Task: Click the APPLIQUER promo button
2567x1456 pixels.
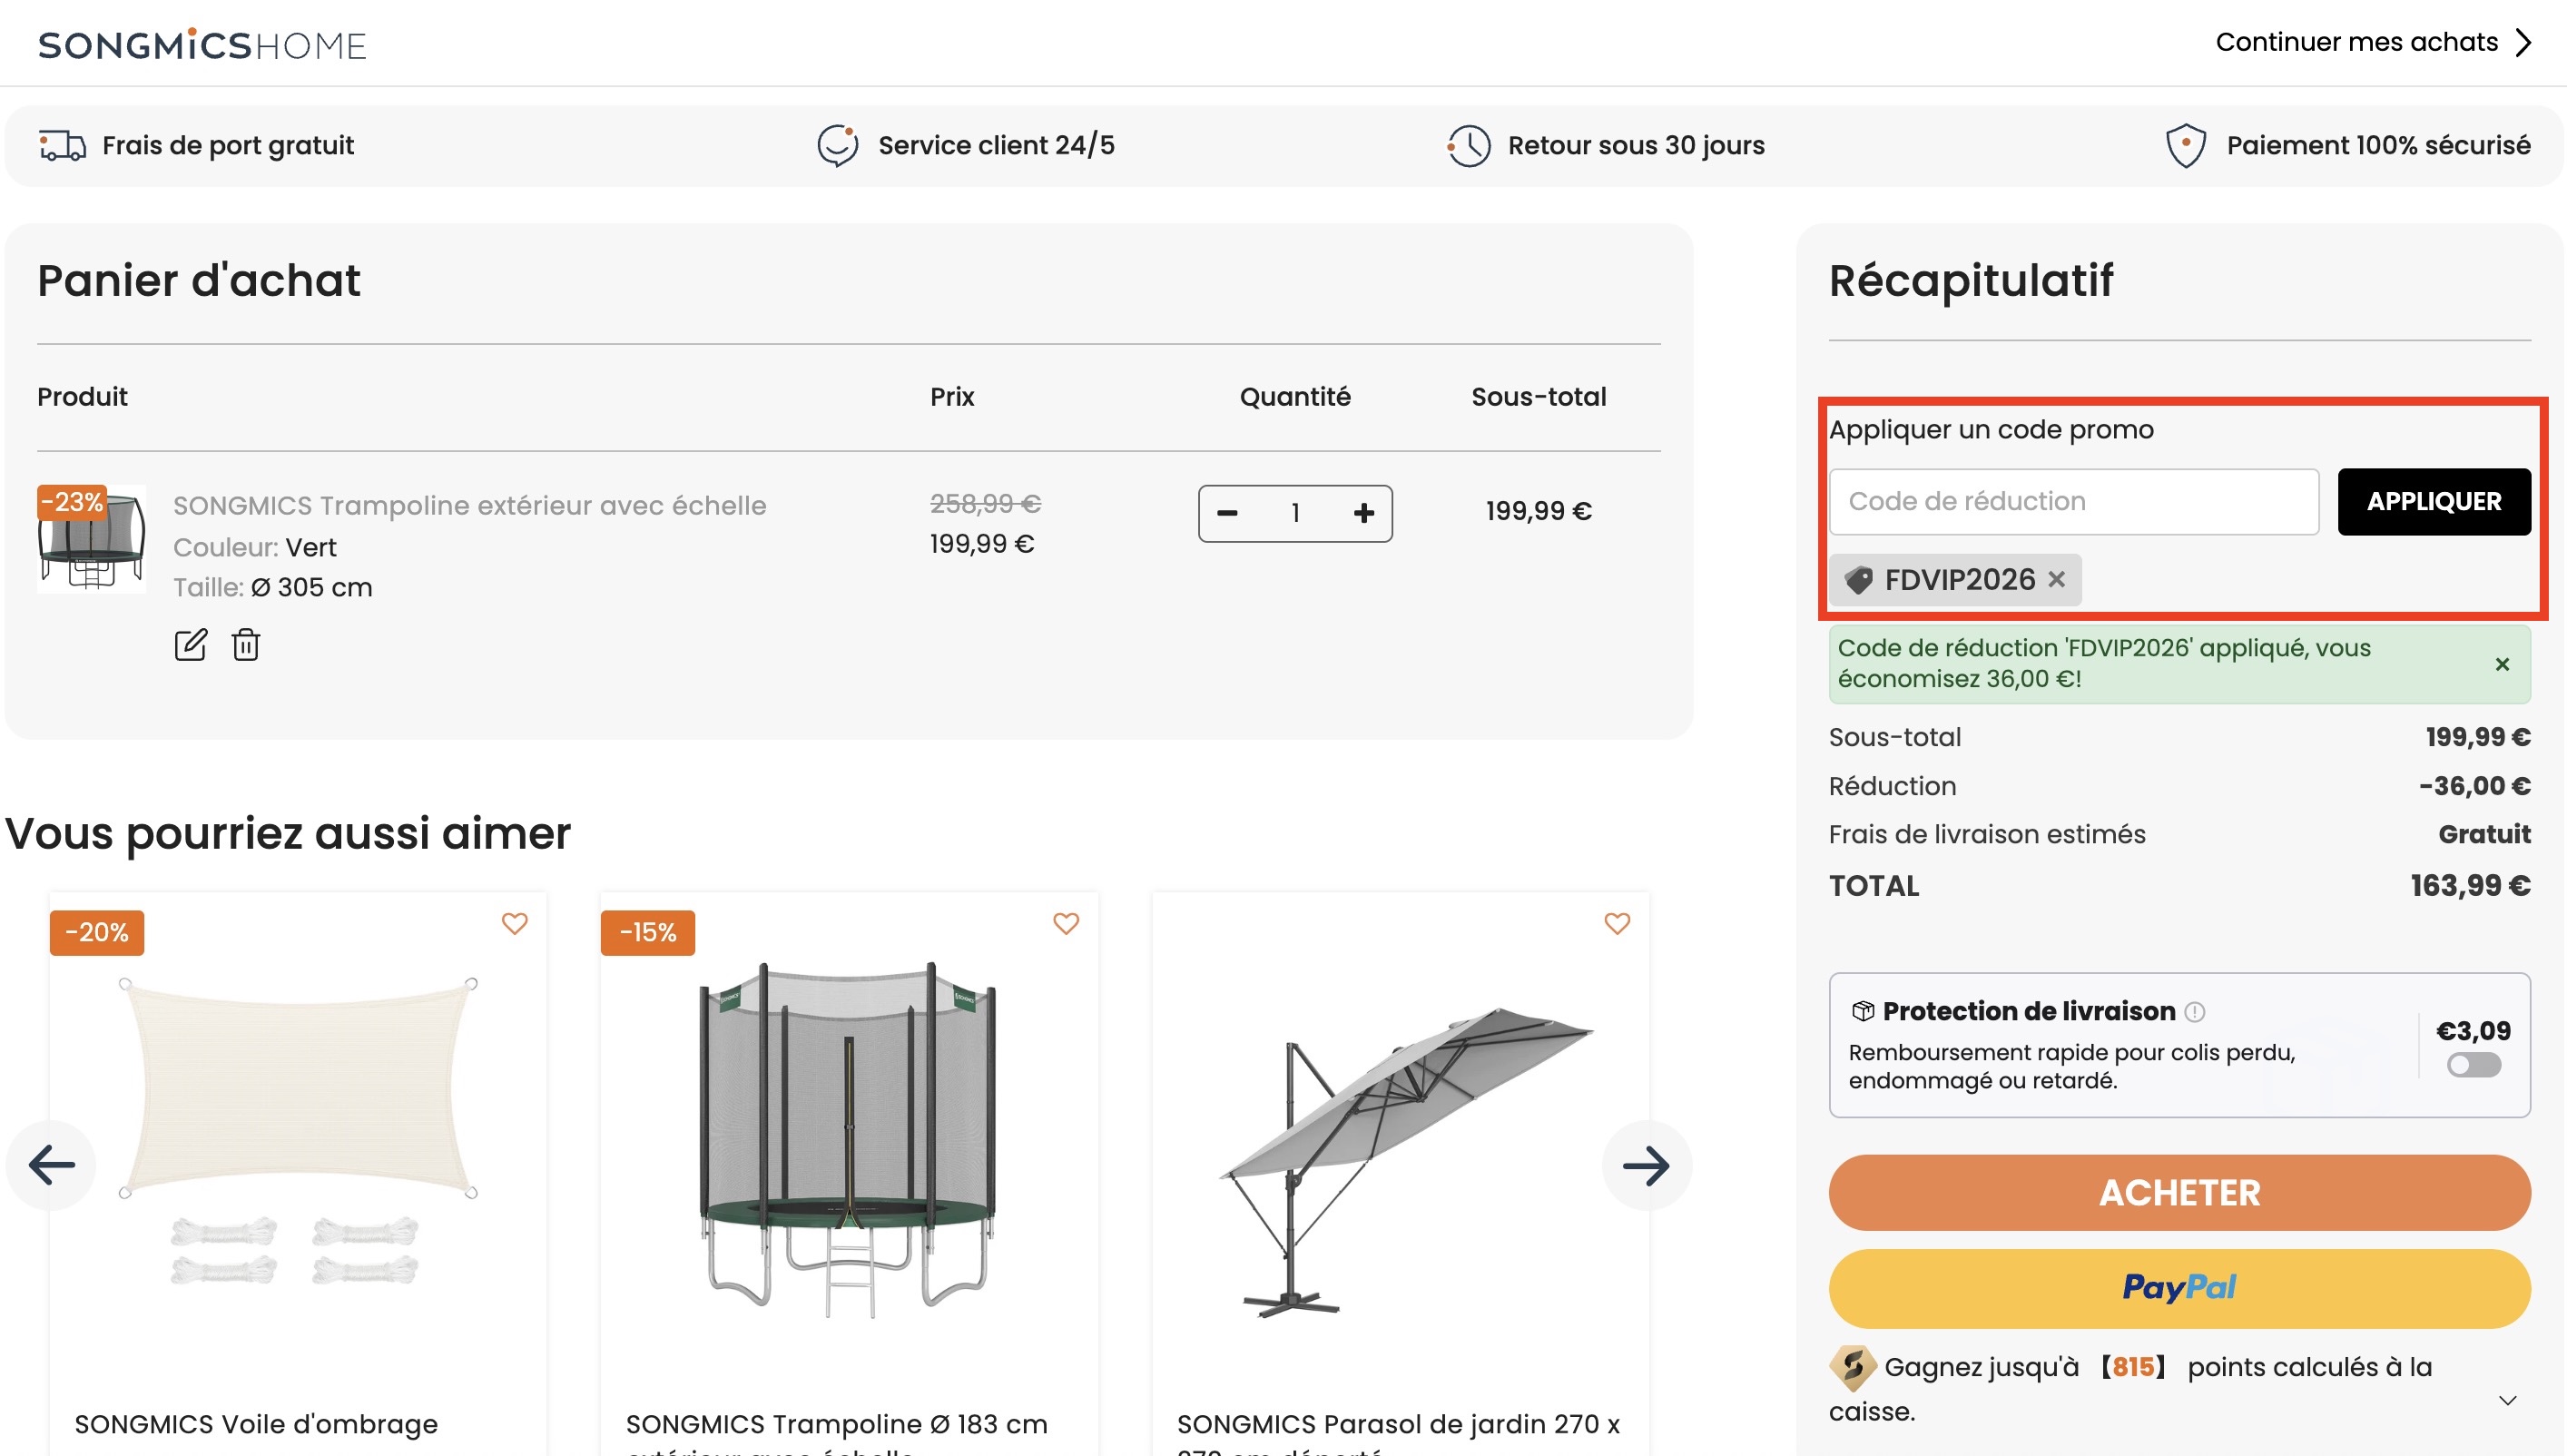Action: 2433,501
